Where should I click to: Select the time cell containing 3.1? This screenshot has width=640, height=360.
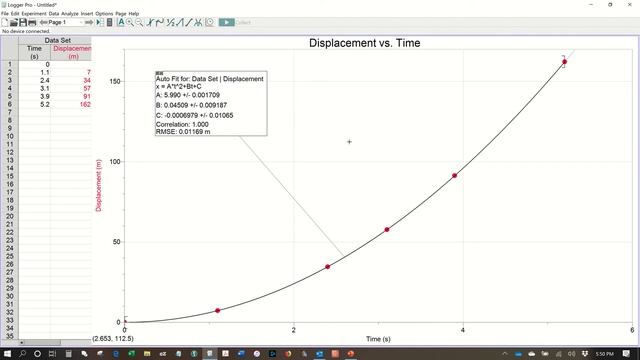coord(34,88)
